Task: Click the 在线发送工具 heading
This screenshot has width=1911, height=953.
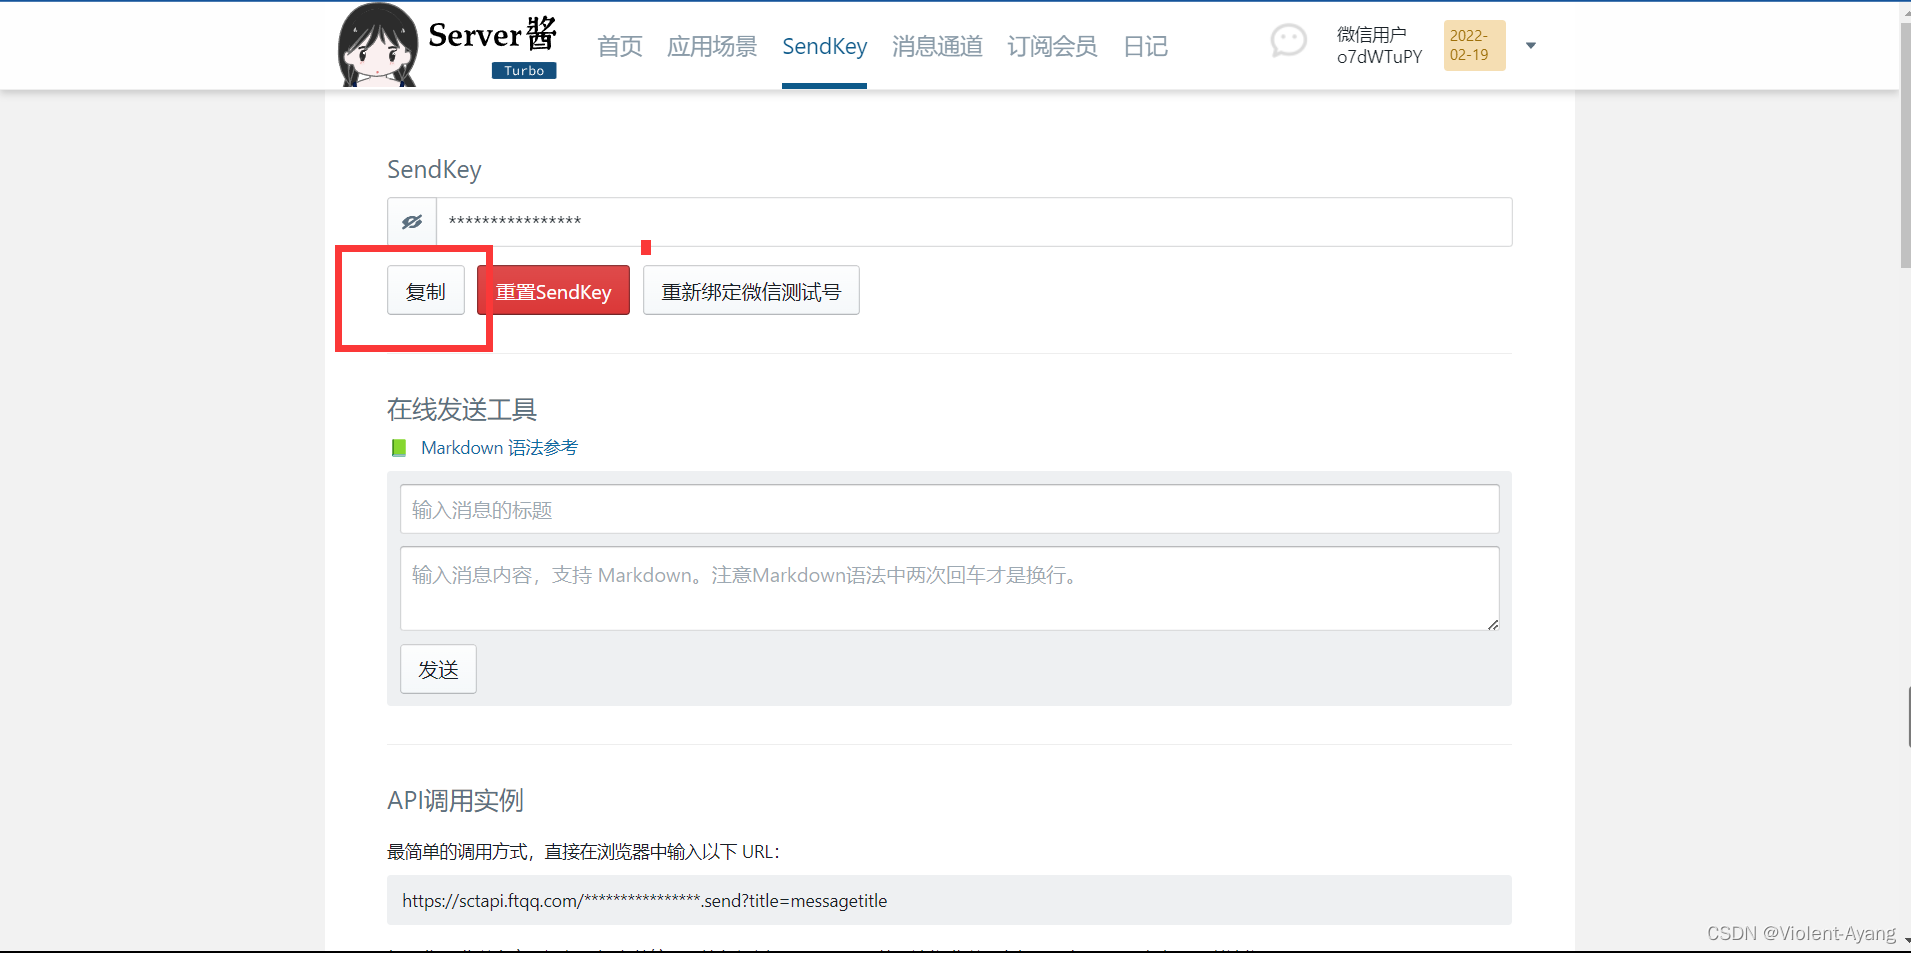Action: click(x=462, y=409)
